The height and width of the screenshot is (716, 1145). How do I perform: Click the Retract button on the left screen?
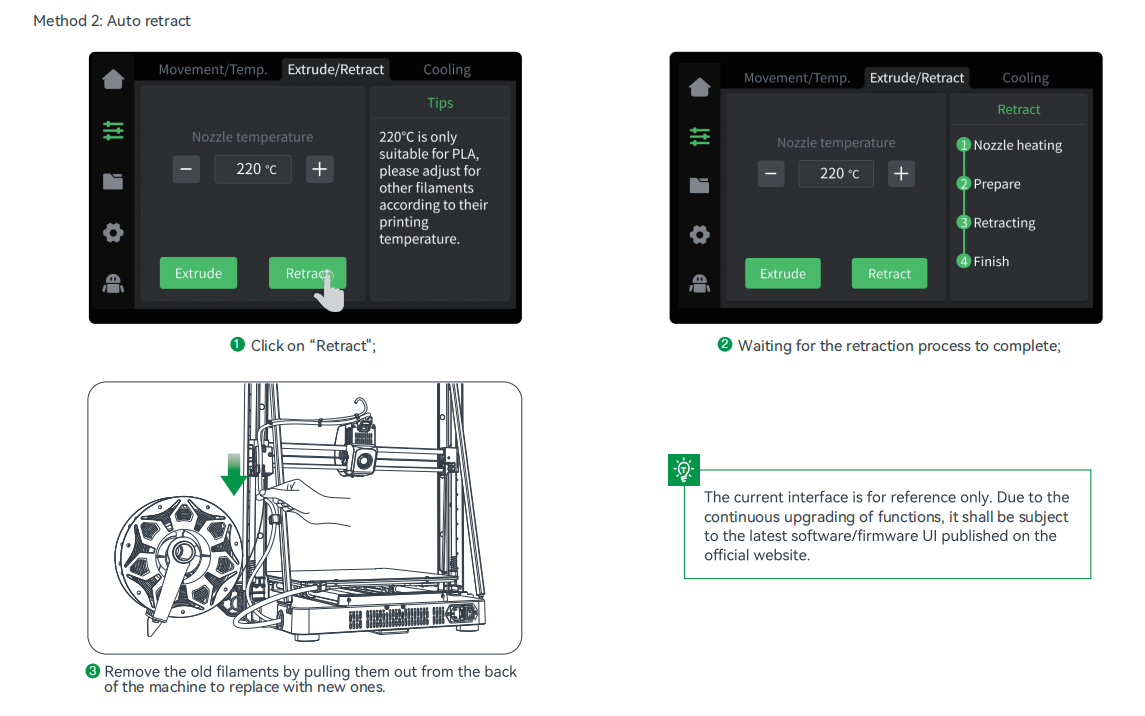pyautogui.click(x=307, y=272)
